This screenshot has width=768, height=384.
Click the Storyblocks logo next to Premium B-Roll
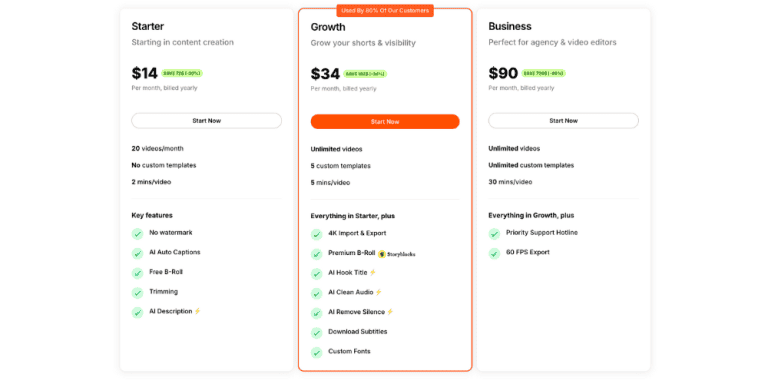pos(397,254)
